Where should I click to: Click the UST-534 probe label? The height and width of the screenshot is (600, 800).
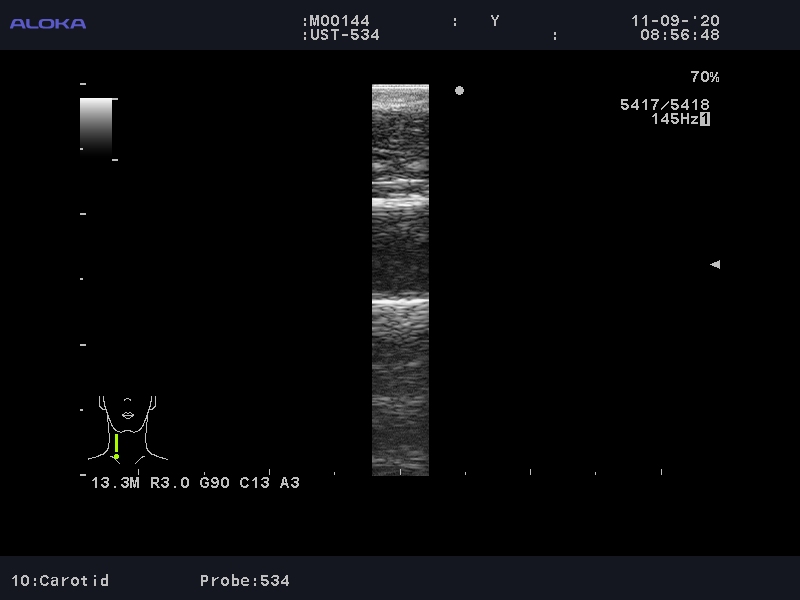pyautogui.click(x=340, y=35)
